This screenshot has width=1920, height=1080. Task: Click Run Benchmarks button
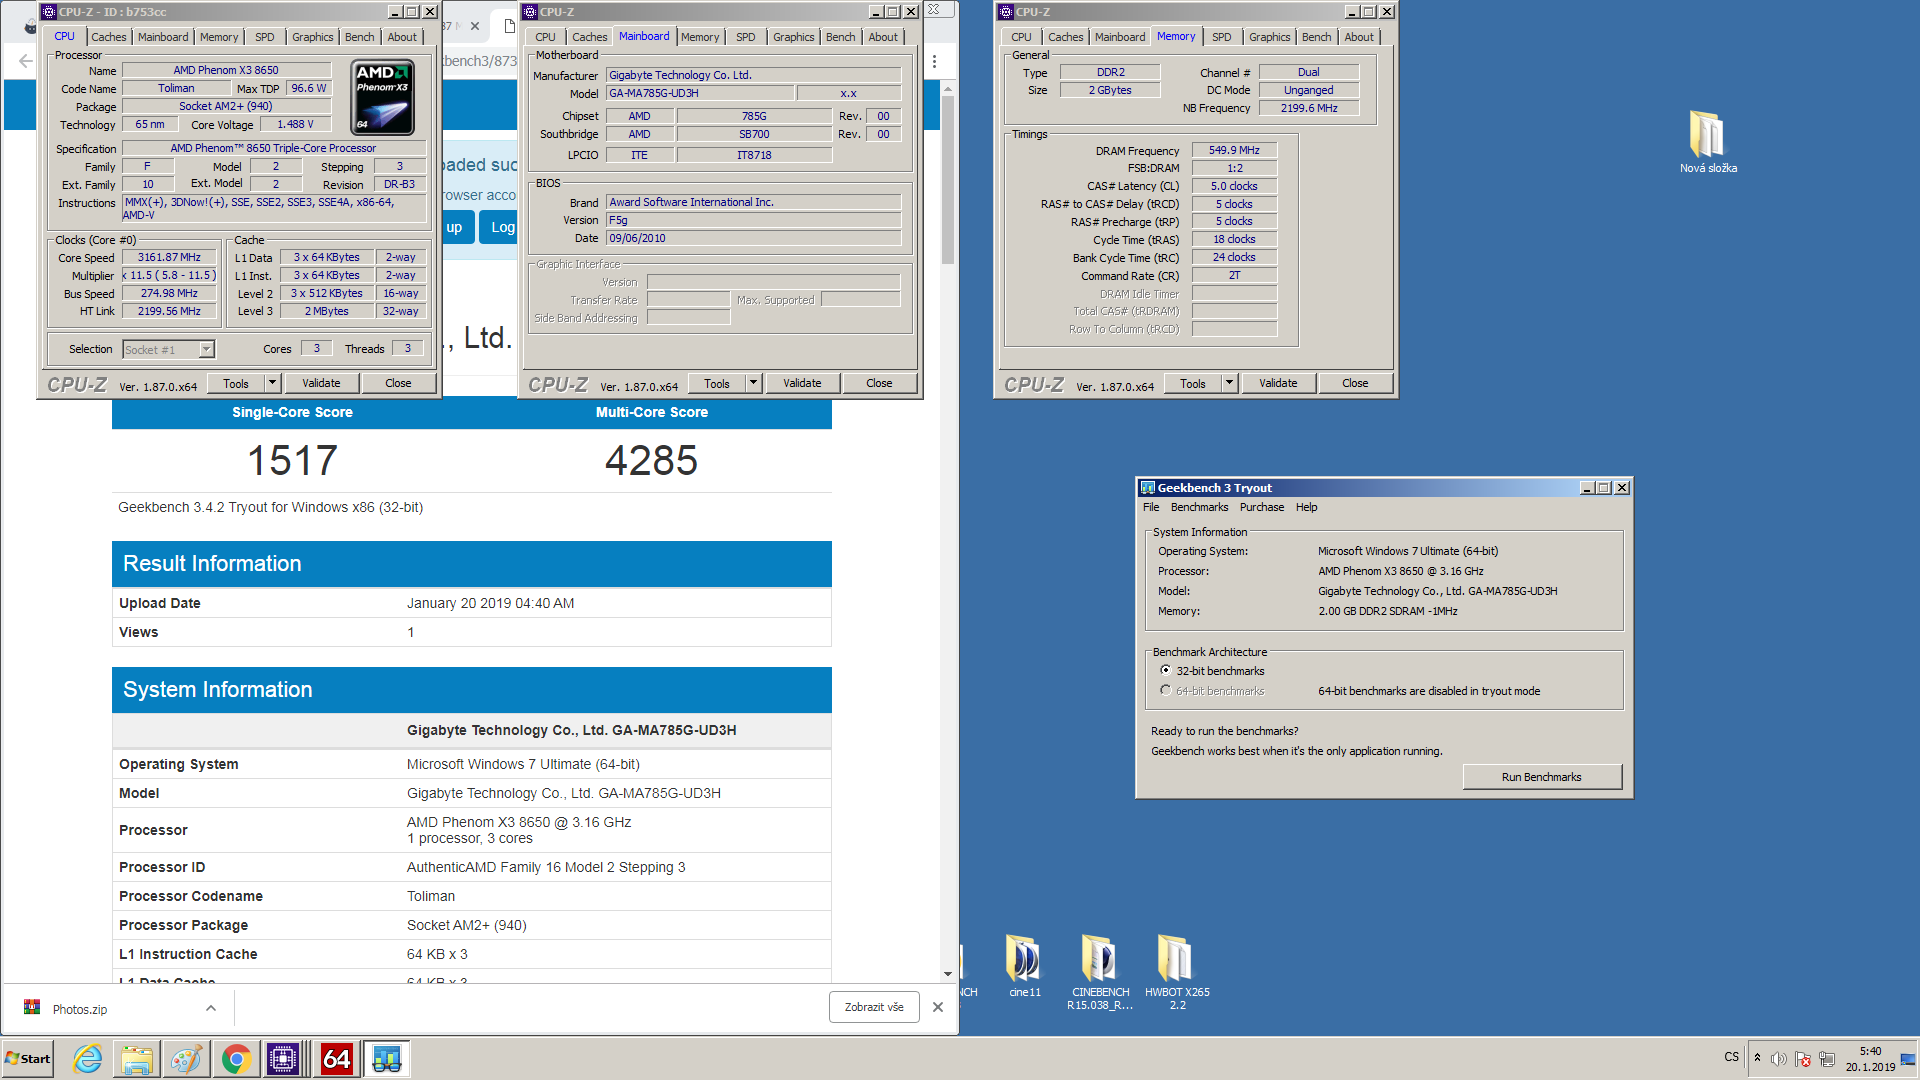point(1541,777)
